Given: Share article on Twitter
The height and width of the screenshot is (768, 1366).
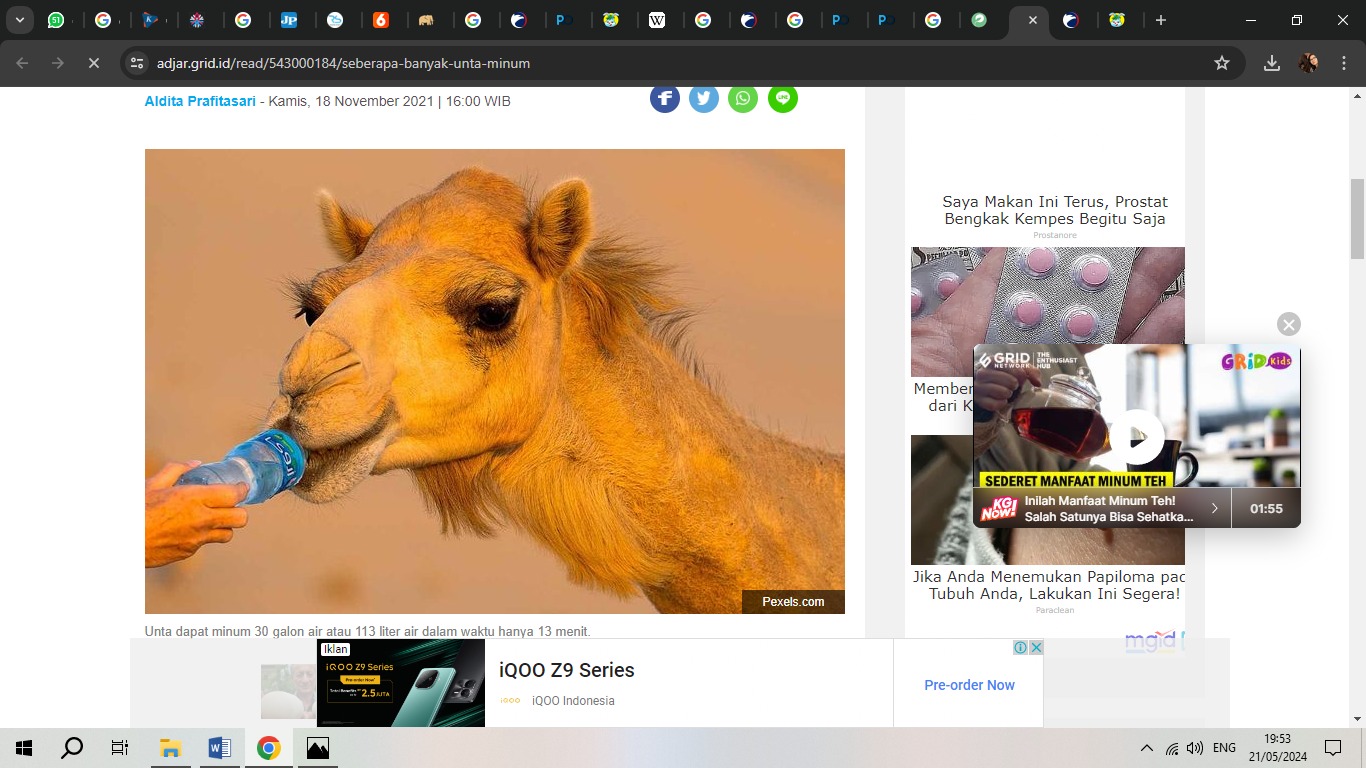Looking at the screenshot, I should pyautogui.click(x=704, y=98).
